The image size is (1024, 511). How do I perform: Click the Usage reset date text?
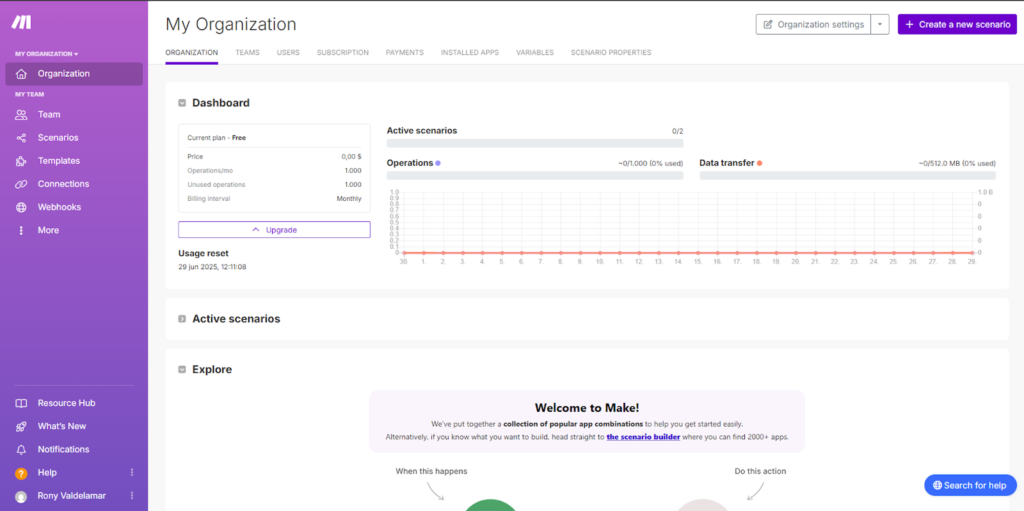click(212, 267)
